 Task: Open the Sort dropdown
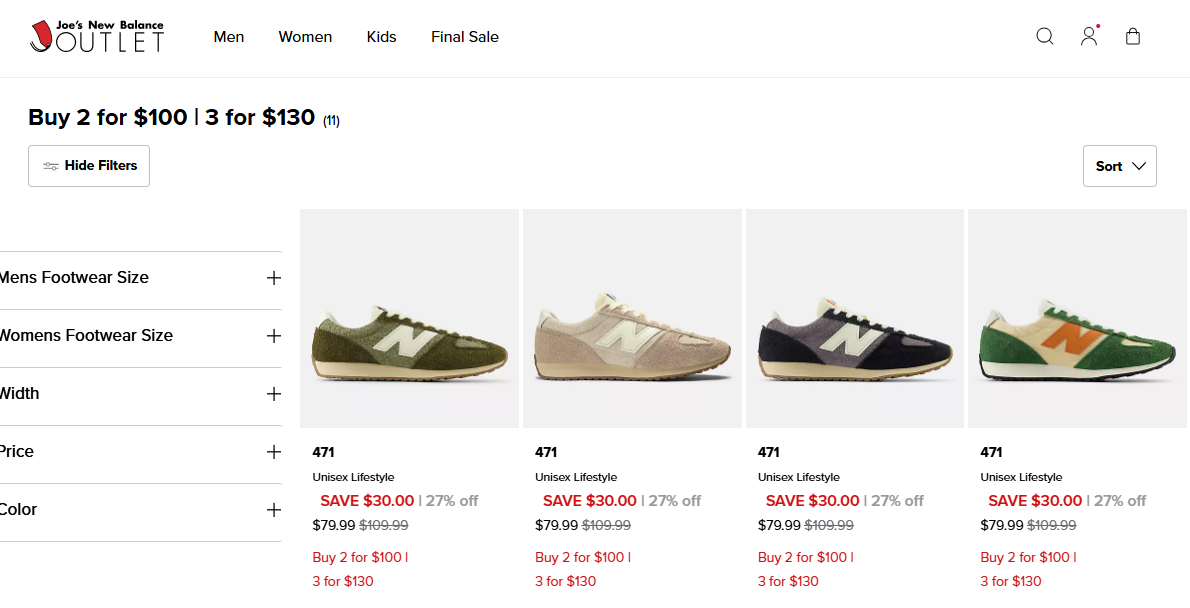click(x=1119, y=166)
